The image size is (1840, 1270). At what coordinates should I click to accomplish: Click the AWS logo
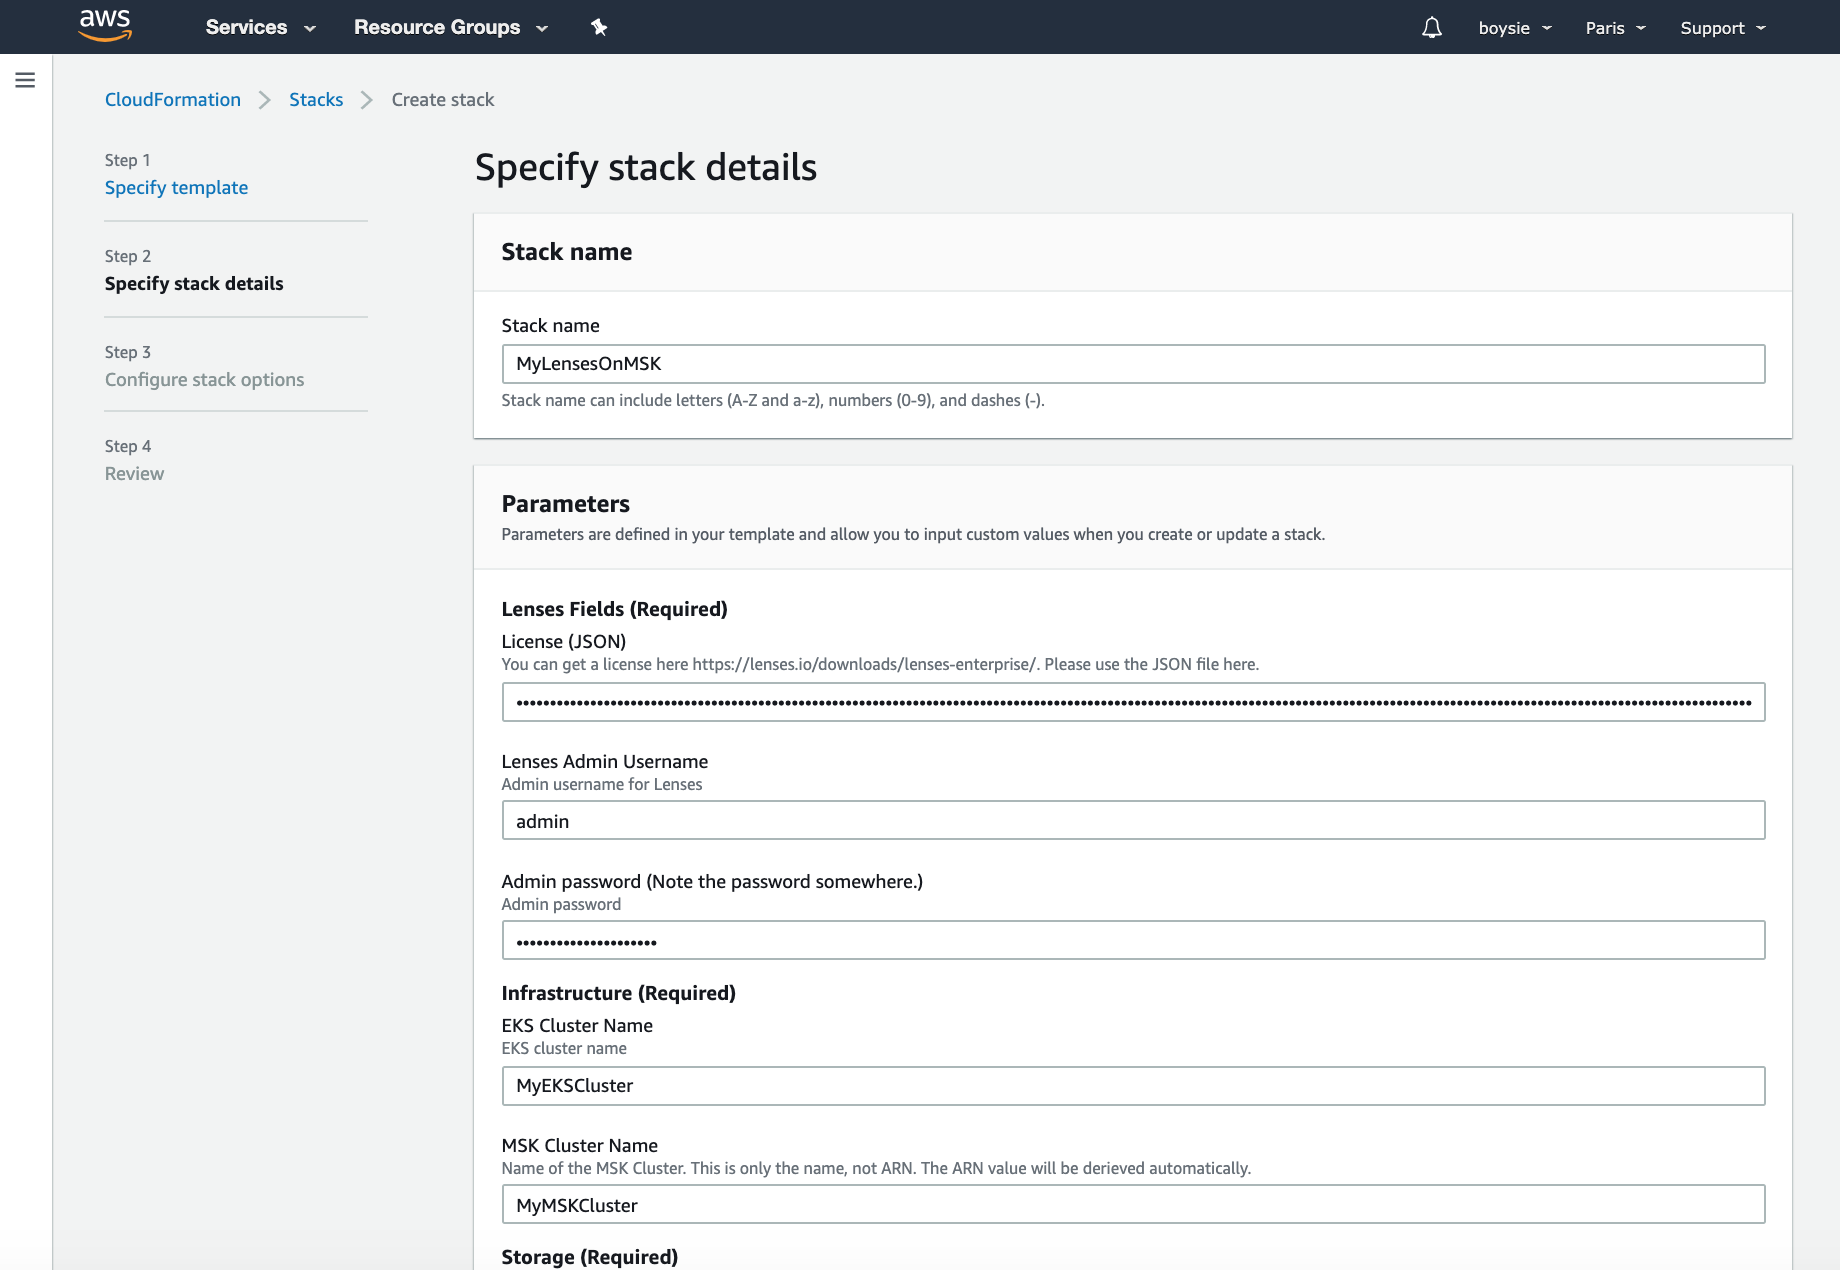tap(105, 26)
